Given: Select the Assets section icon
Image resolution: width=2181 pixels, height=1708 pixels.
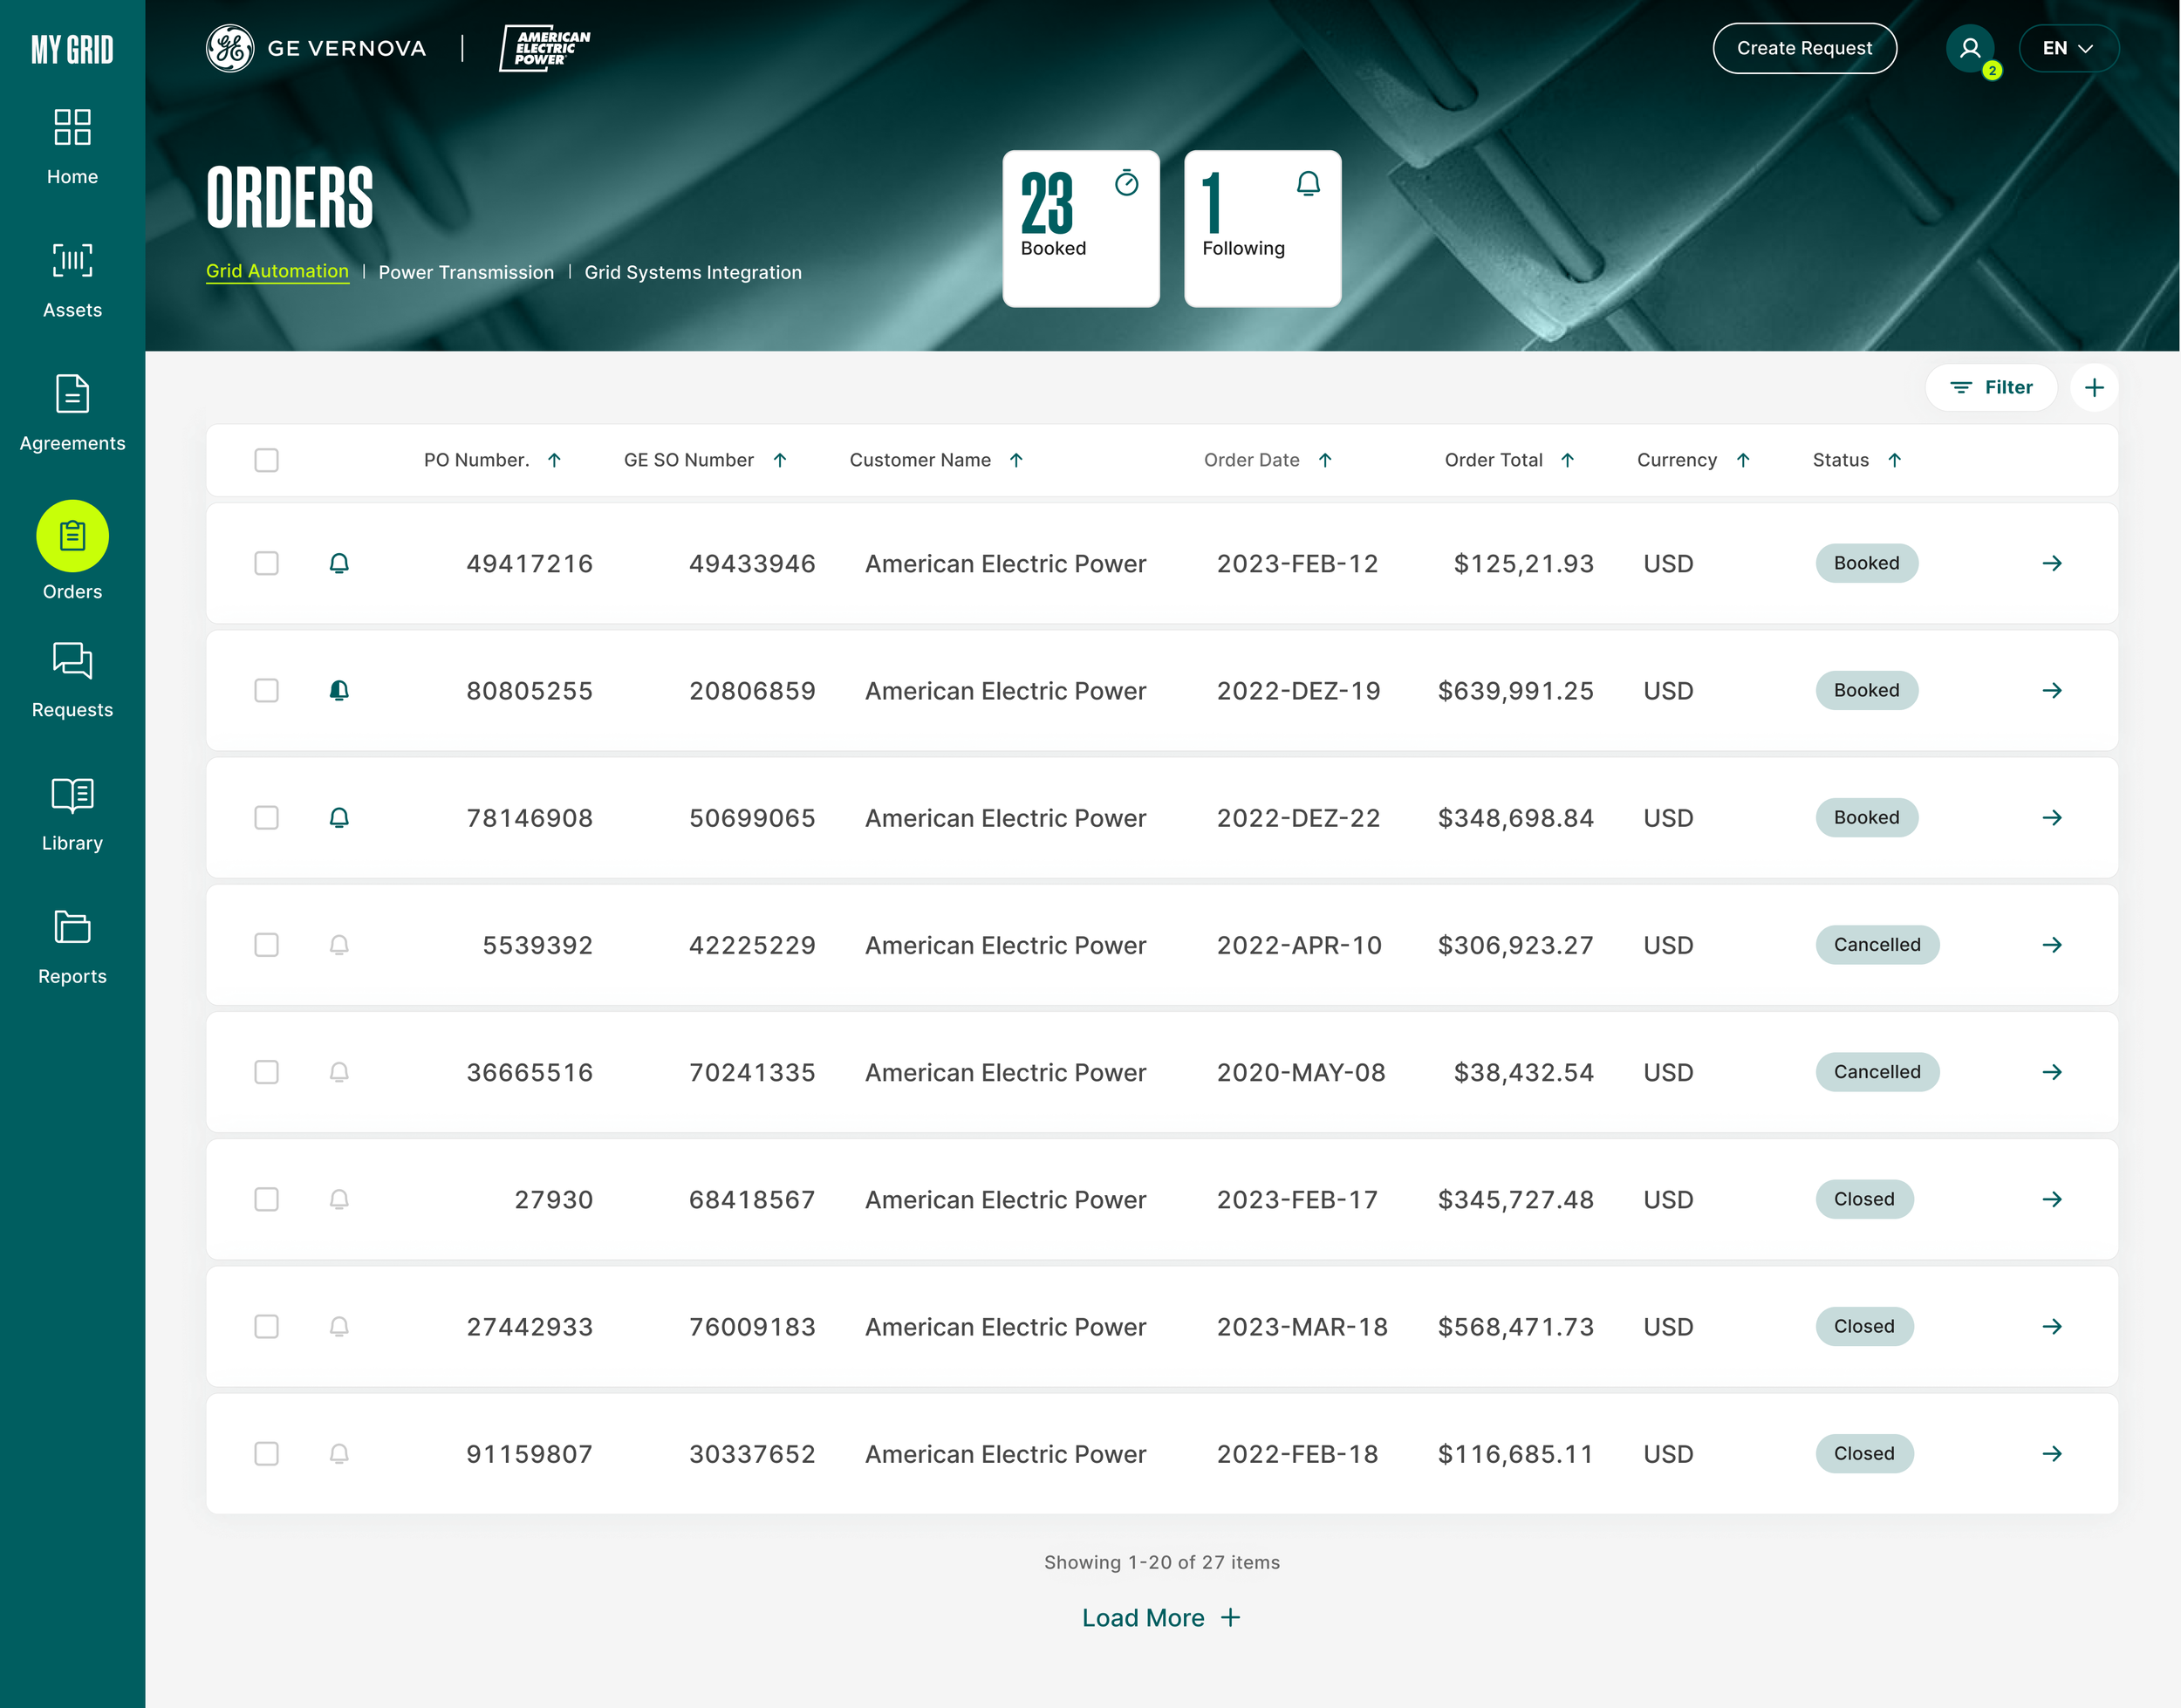Looking at the screenshot, I should coord(71,262).
